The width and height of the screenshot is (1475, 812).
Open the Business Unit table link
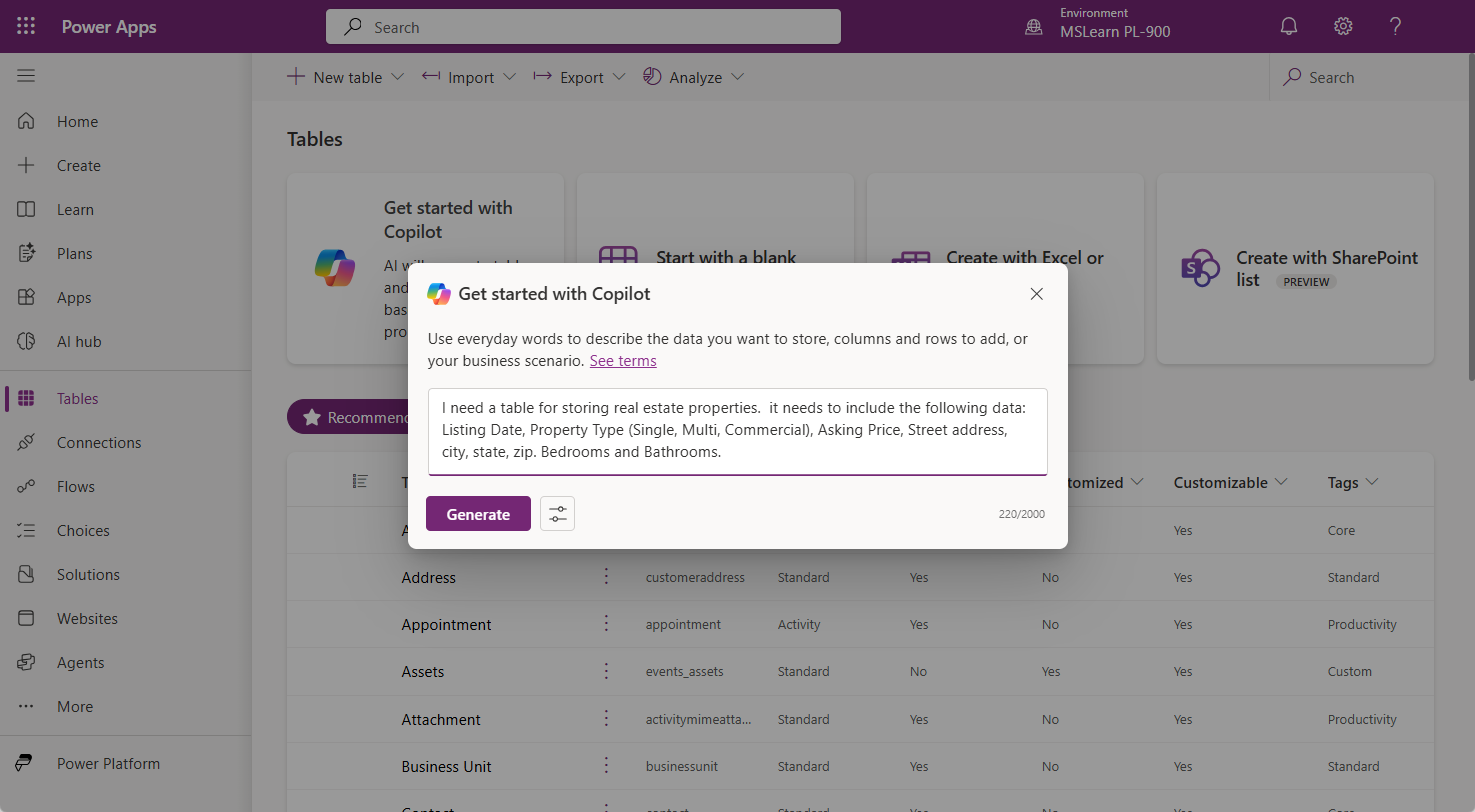(446, 766)
